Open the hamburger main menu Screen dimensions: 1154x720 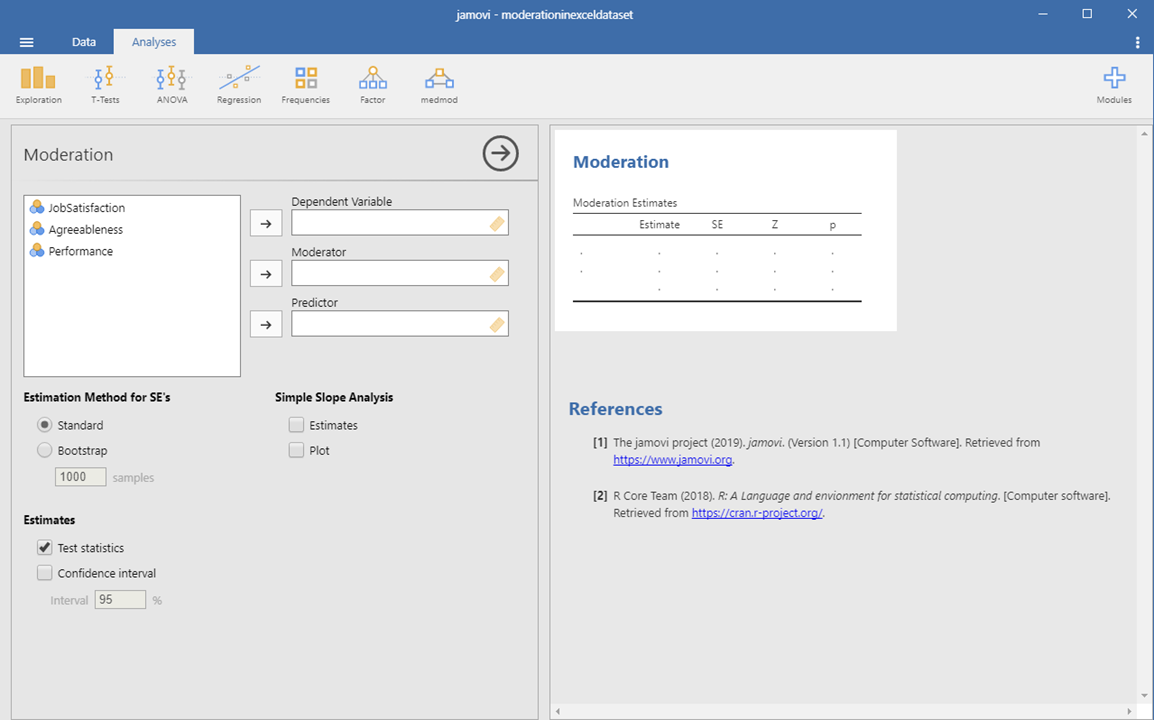27,42
